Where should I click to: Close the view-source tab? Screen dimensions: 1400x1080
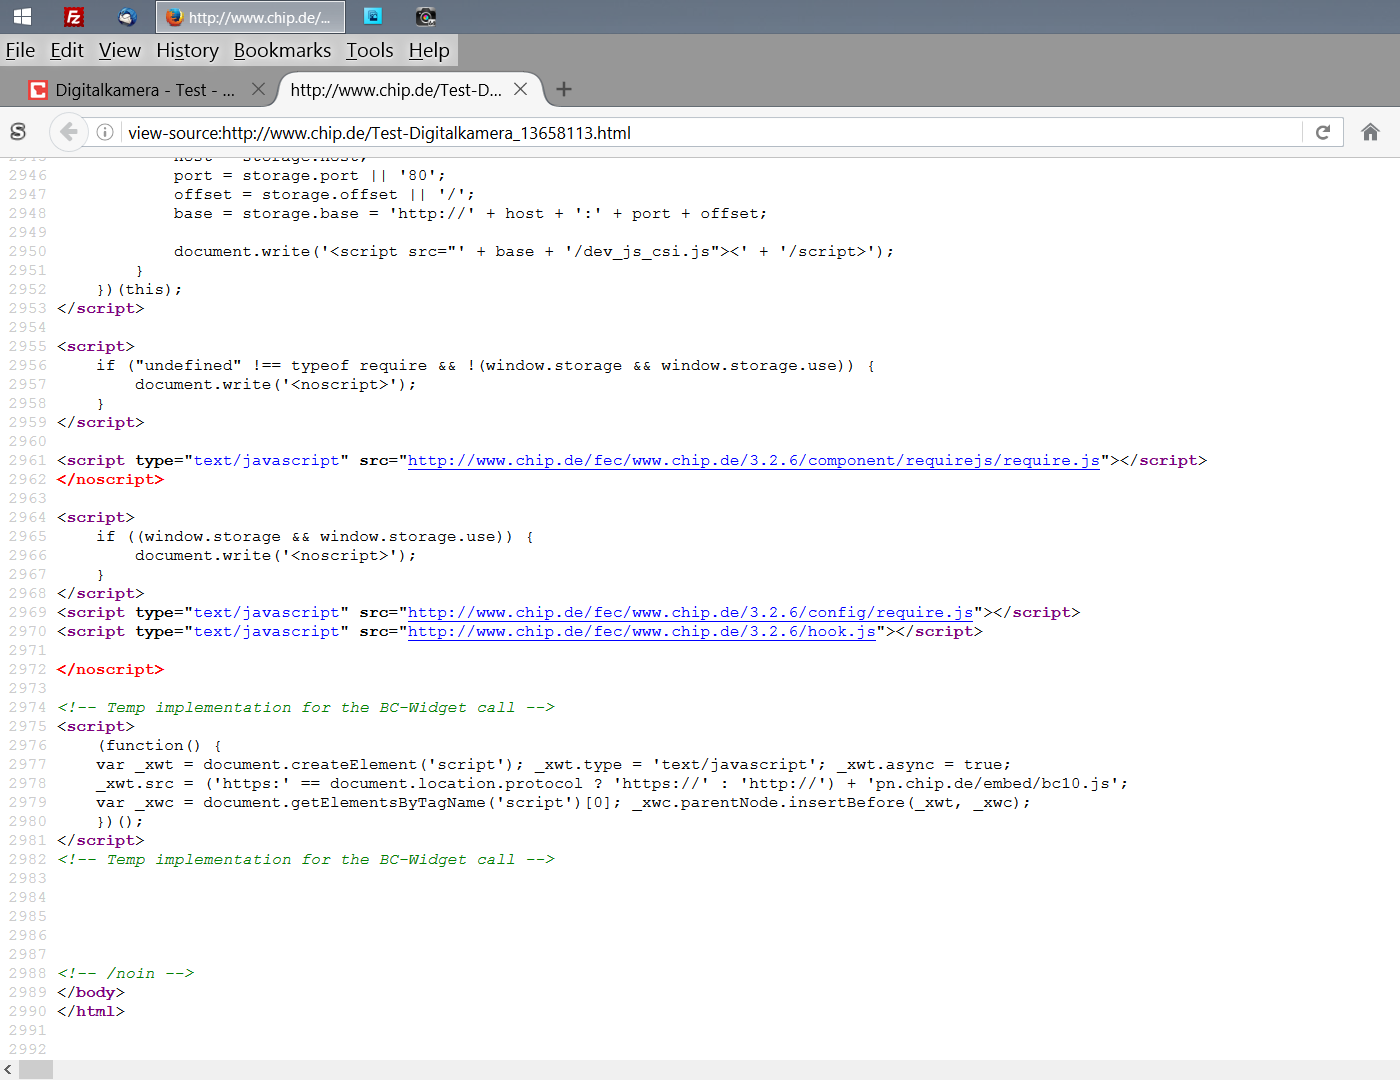click(520, 89)
